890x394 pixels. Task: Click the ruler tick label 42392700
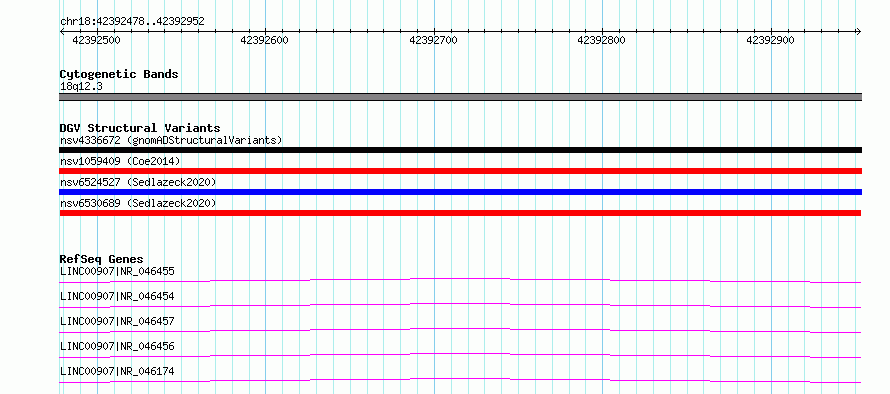coord(433,40)
